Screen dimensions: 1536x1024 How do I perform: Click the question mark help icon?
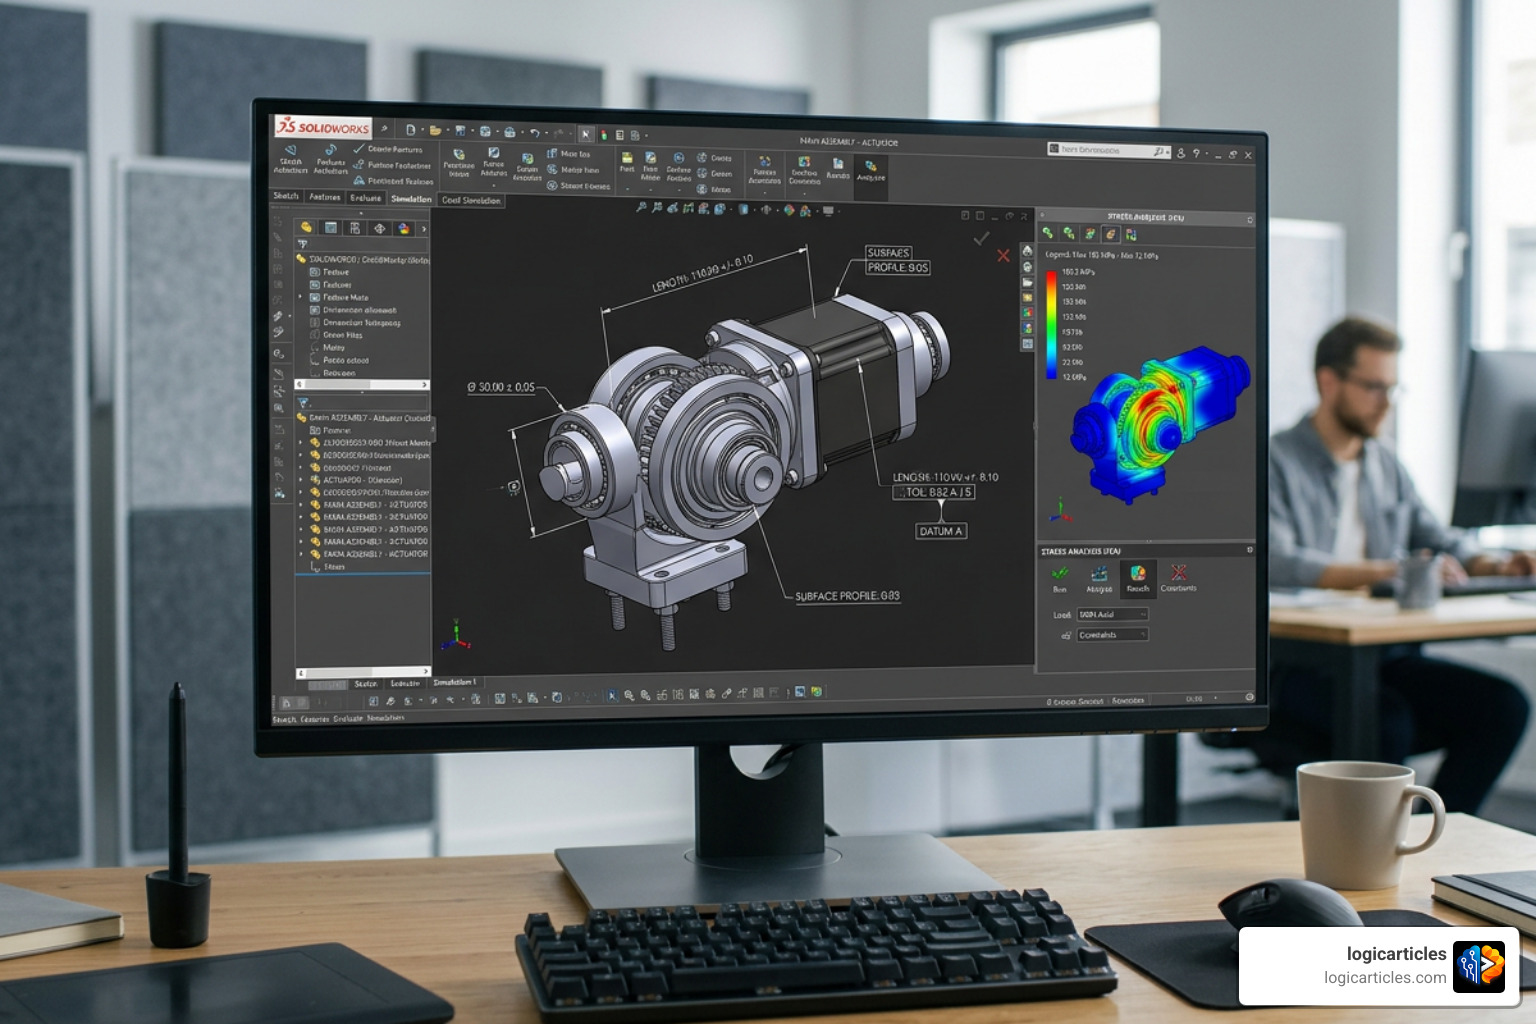tap(1196, 153)
